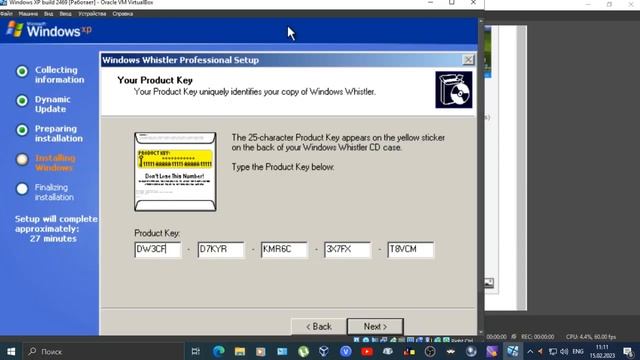Click the first Product Key field DW3CF

pyautogui.click(x=158, y=249)
